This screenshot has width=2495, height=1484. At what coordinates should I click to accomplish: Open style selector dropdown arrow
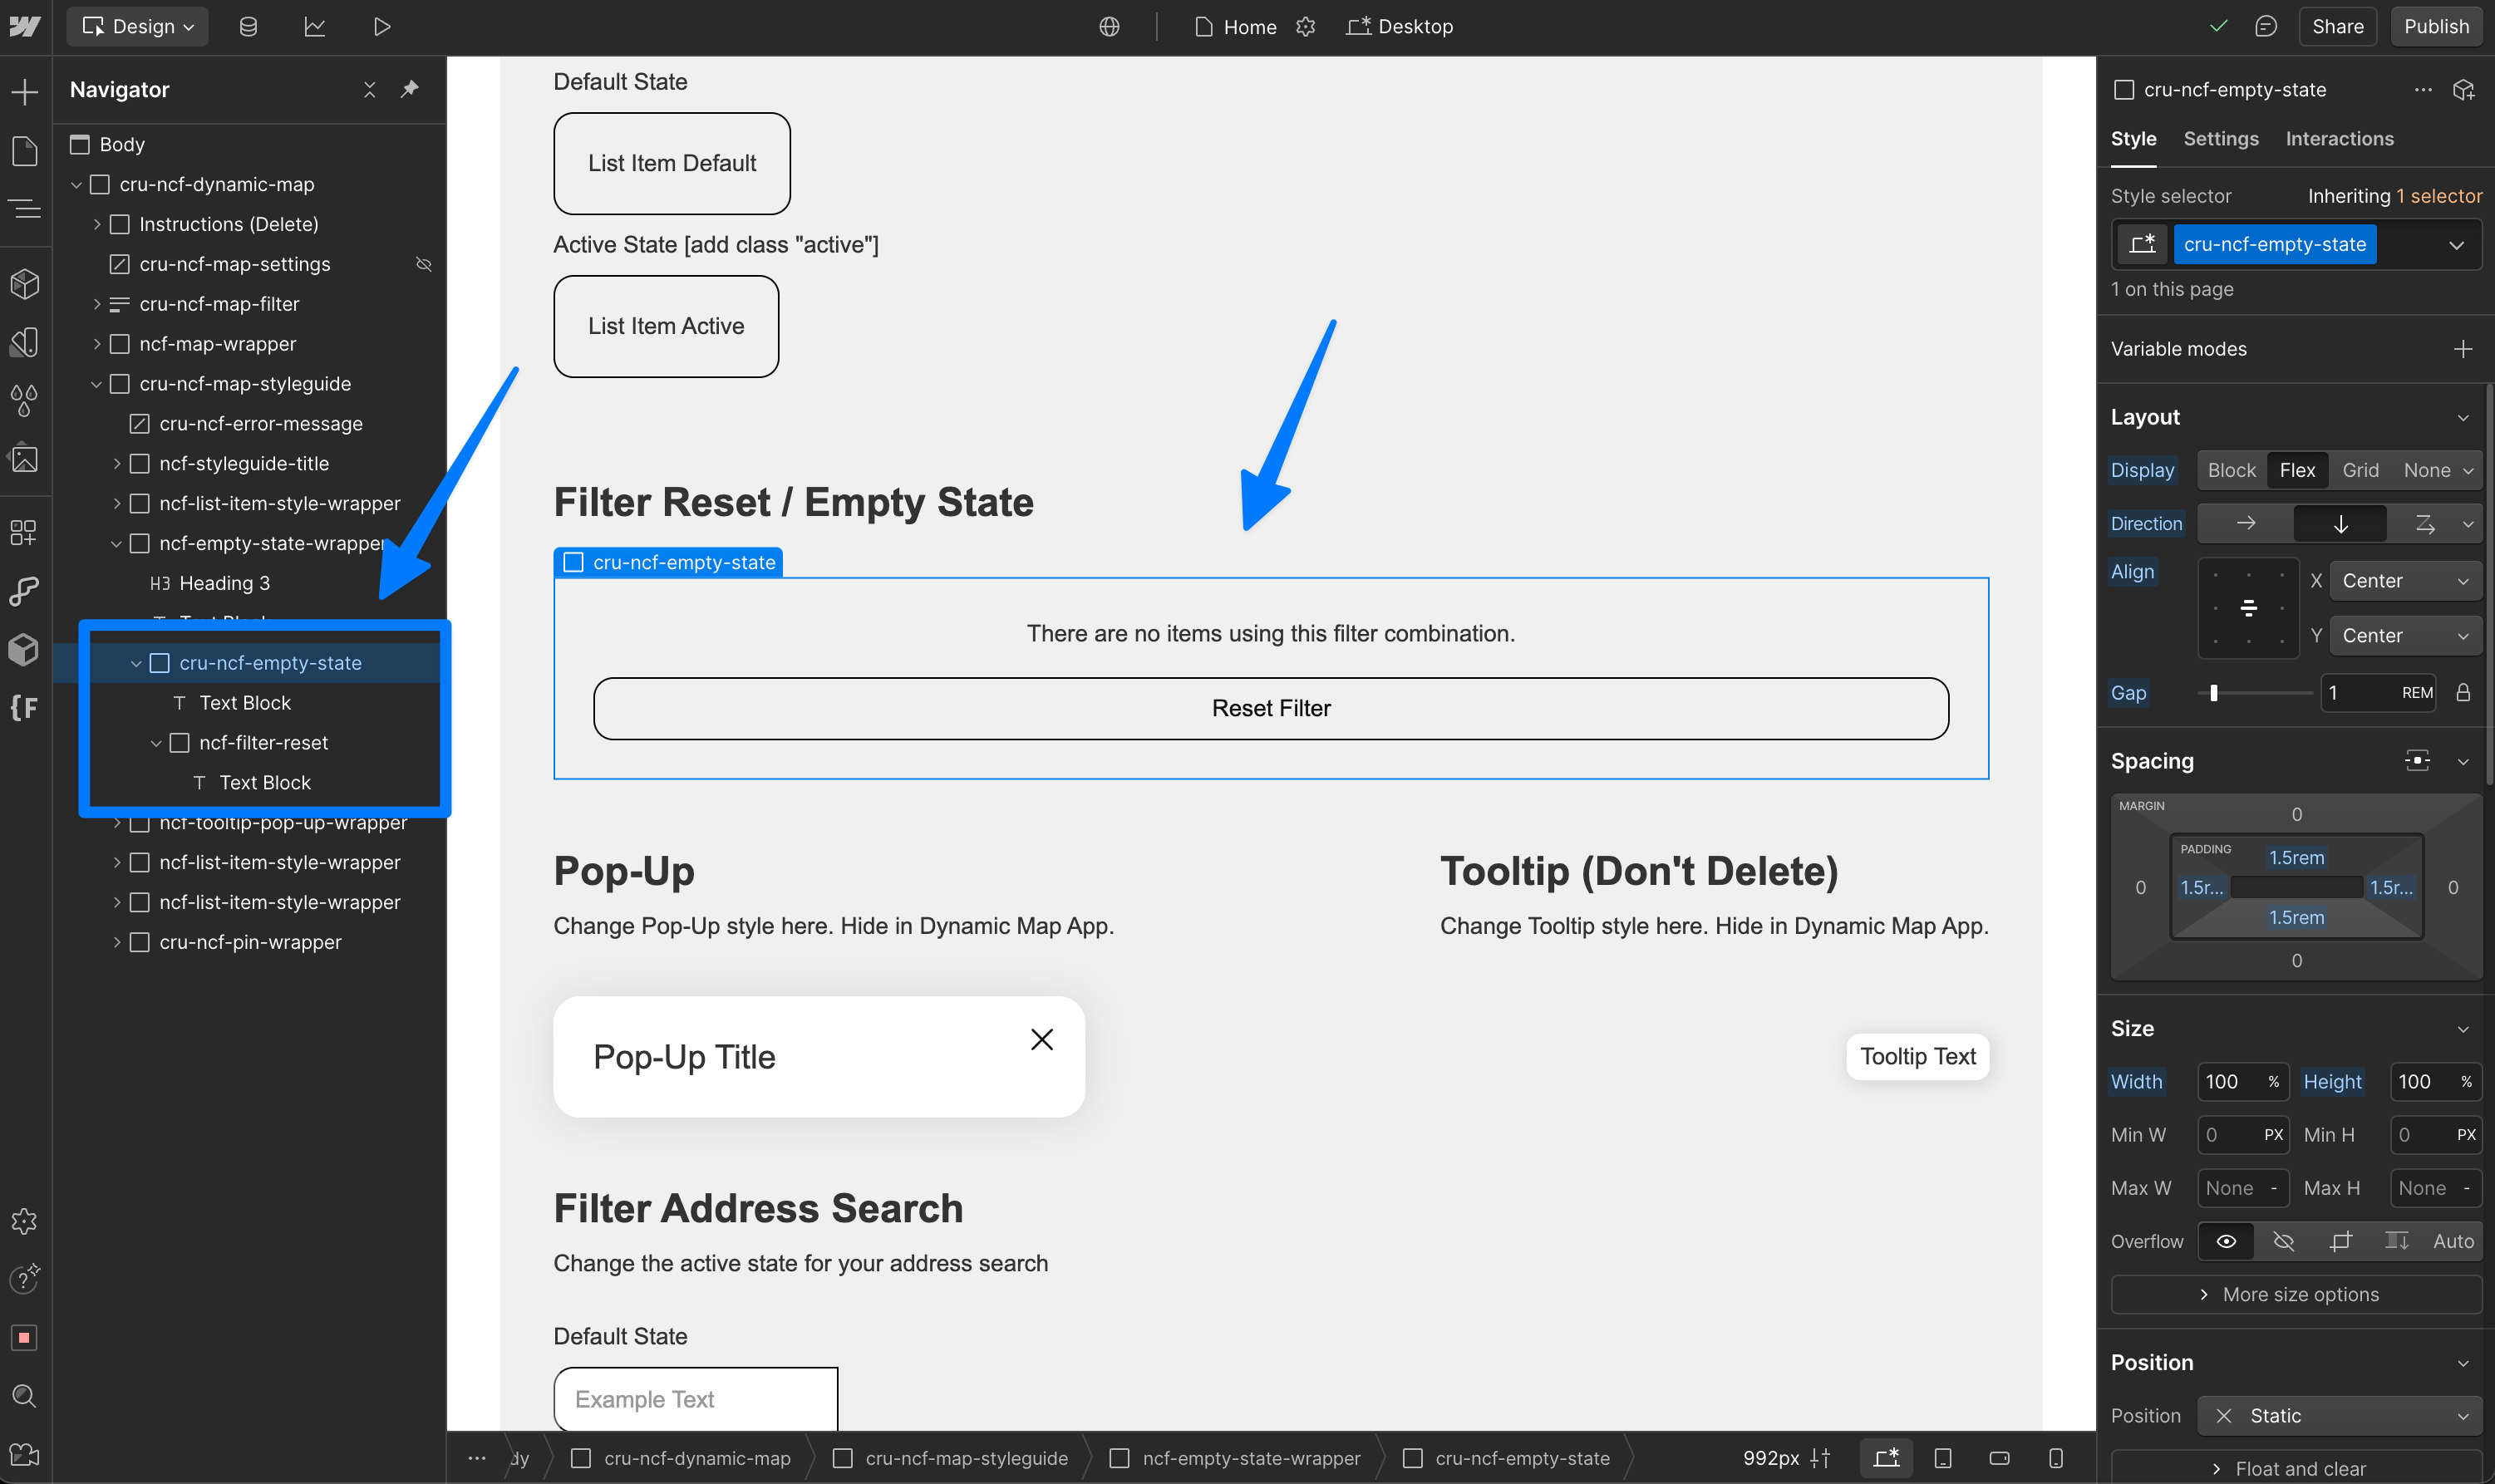(2456, 245)
